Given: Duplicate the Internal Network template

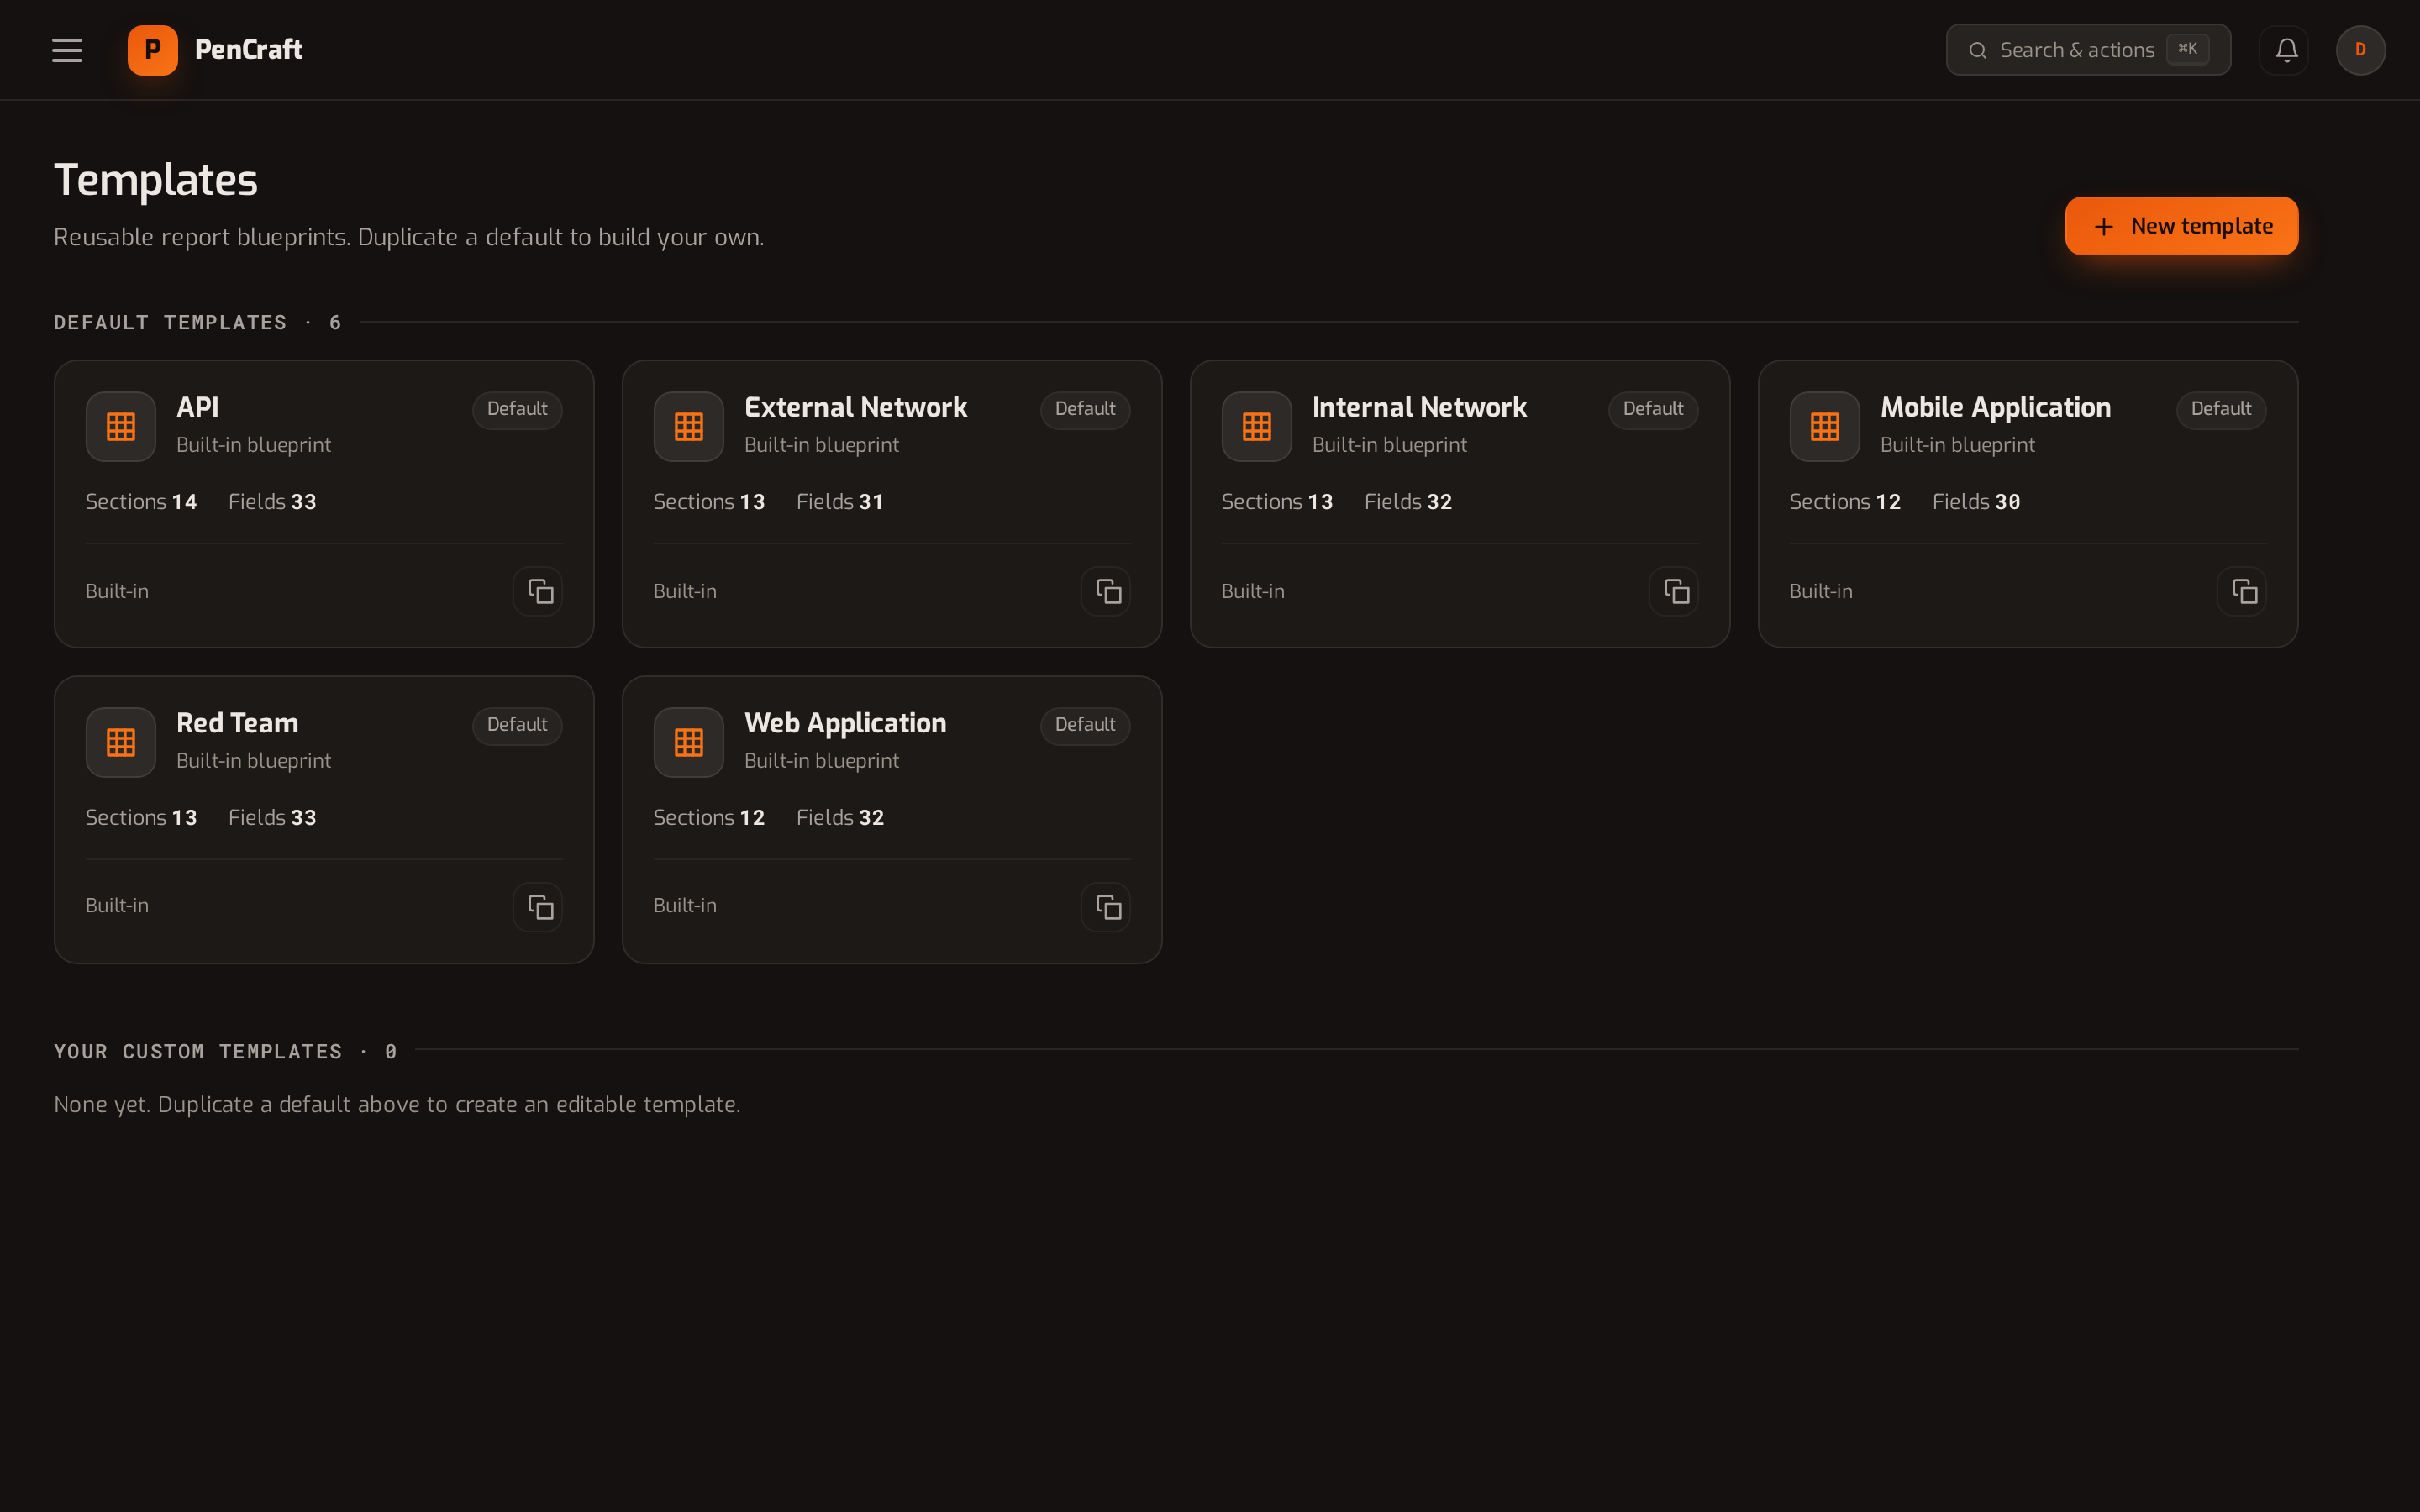Looking at the screenshot, I should pyautogui.click(x=1674, y=591).
